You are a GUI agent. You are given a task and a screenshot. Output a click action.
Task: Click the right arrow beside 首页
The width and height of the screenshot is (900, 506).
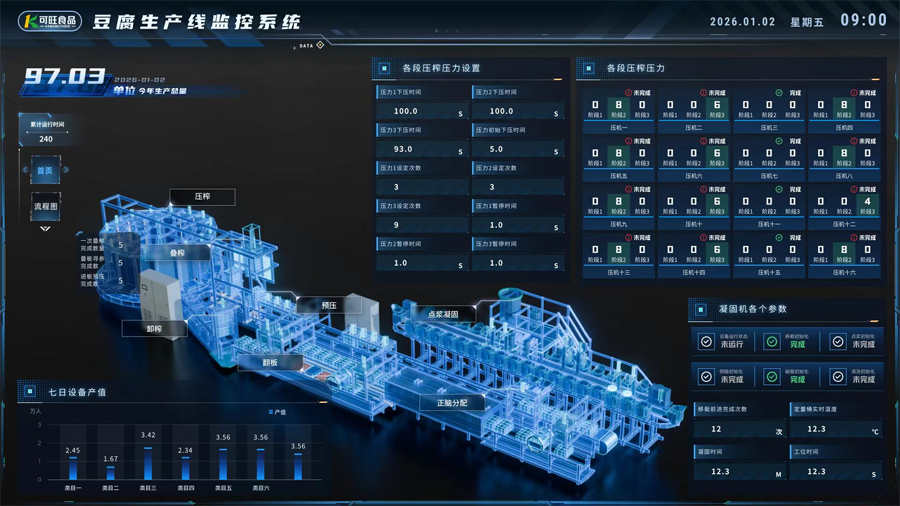pyautogui.click(x=66, y=170)
